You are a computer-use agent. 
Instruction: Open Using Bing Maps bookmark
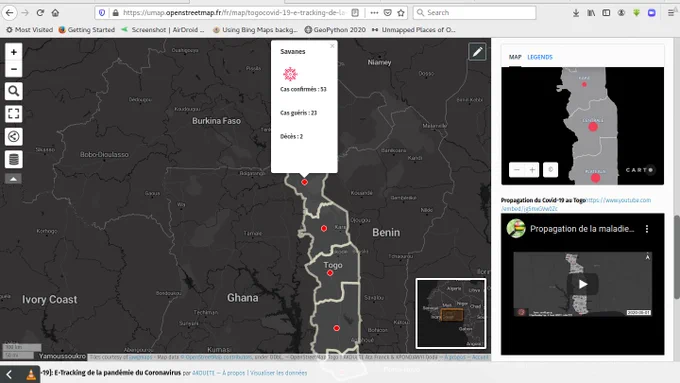(x=255, y=29)
